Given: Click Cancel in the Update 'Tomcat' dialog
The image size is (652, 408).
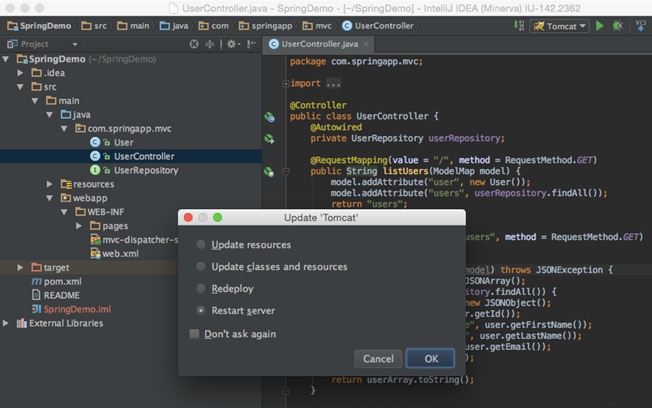Looking at the screenshot, I should tap(378, 359).
